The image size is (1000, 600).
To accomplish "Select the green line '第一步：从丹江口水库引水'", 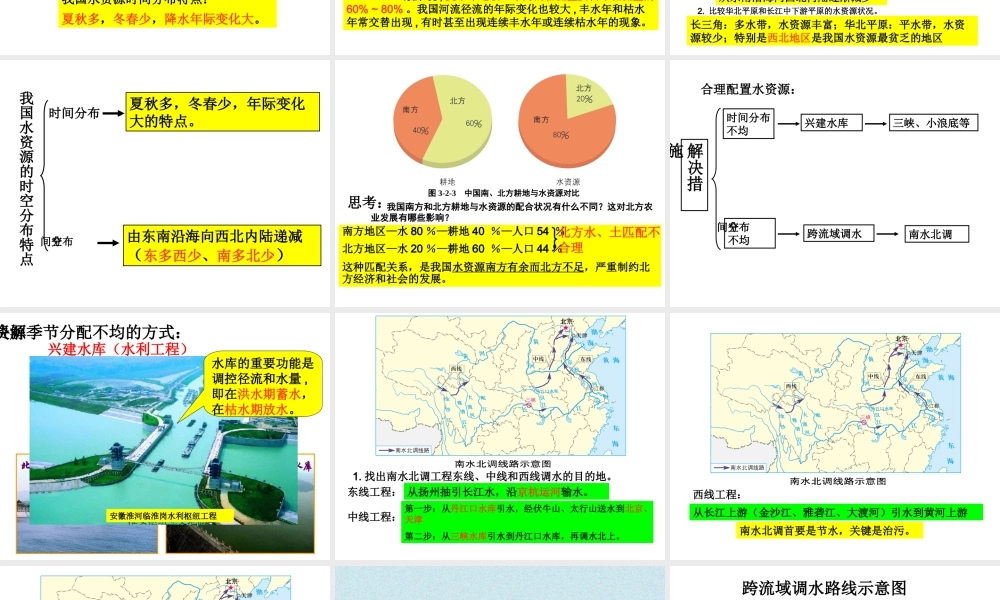I will pyautogui.click(x=527, y=514).
